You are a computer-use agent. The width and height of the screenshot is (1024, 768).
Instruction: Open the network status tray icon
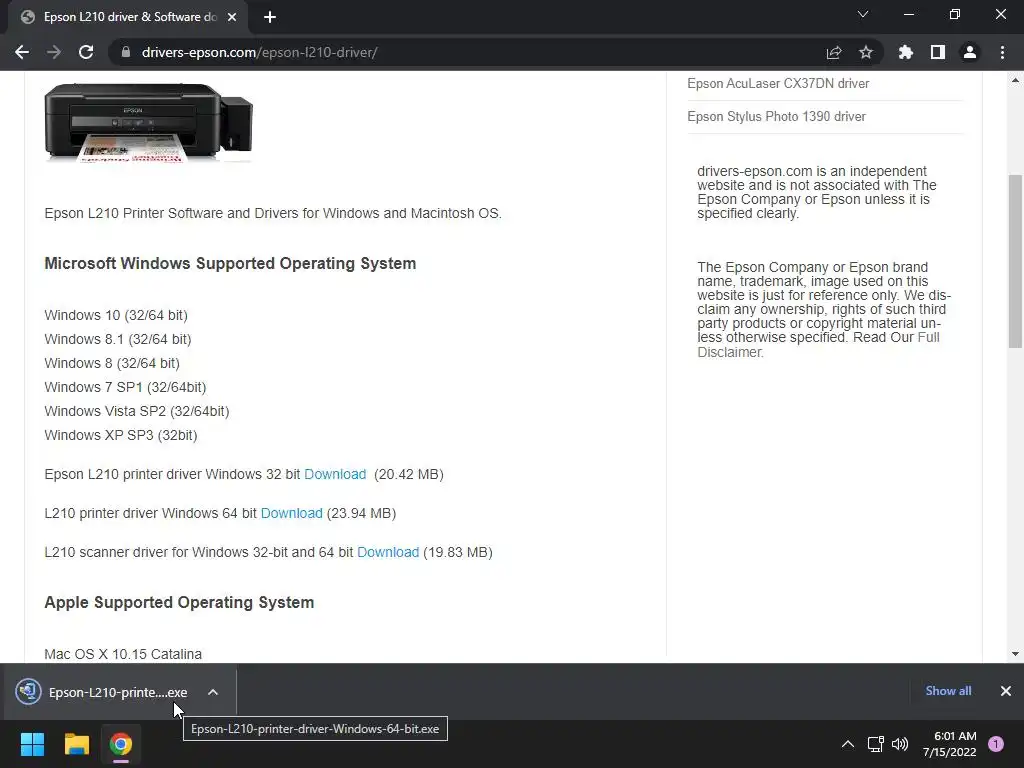tap(876, 744)
